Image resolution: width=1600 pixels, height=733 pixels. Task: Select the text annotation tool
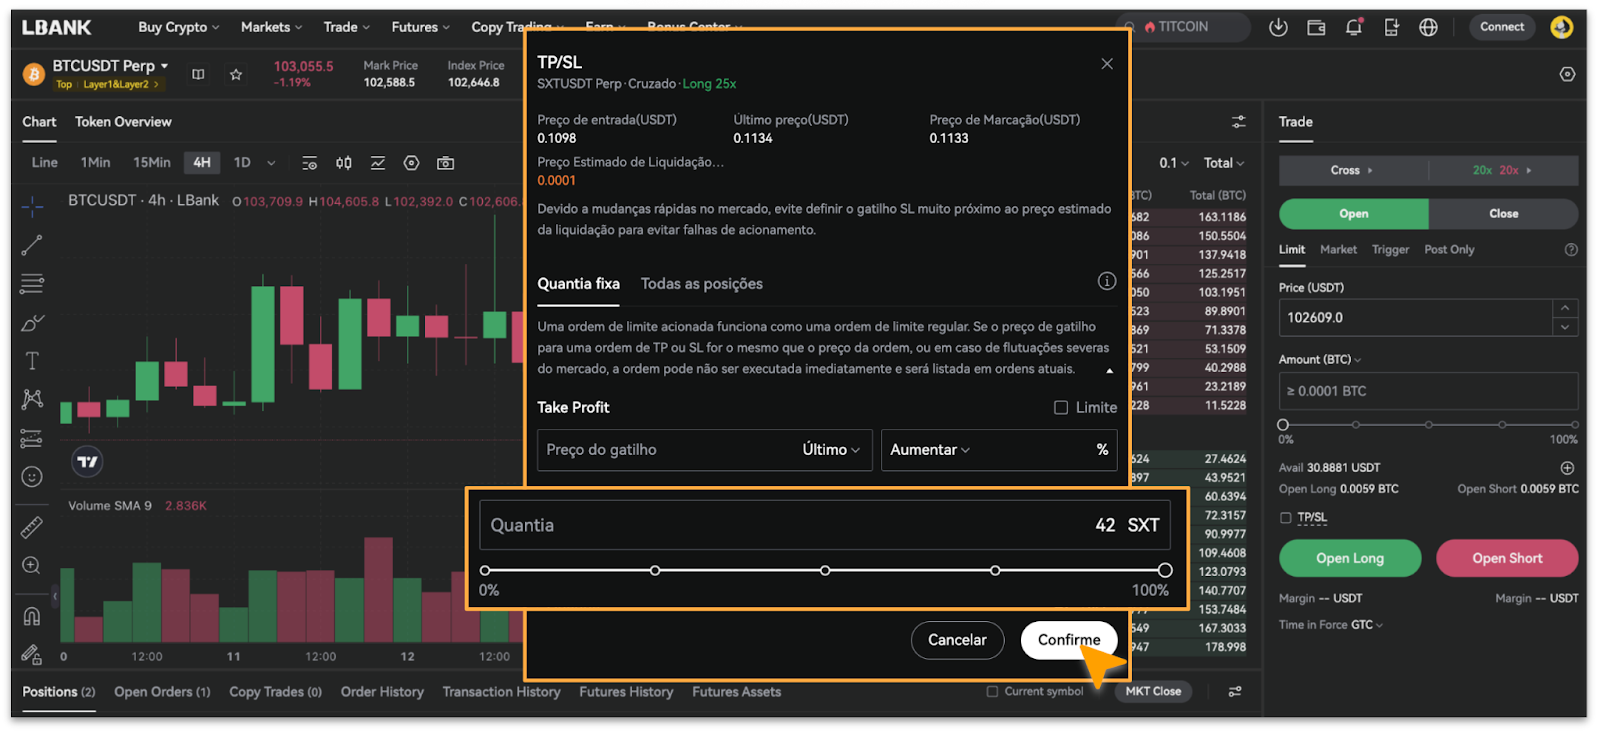tap(32, 361)
